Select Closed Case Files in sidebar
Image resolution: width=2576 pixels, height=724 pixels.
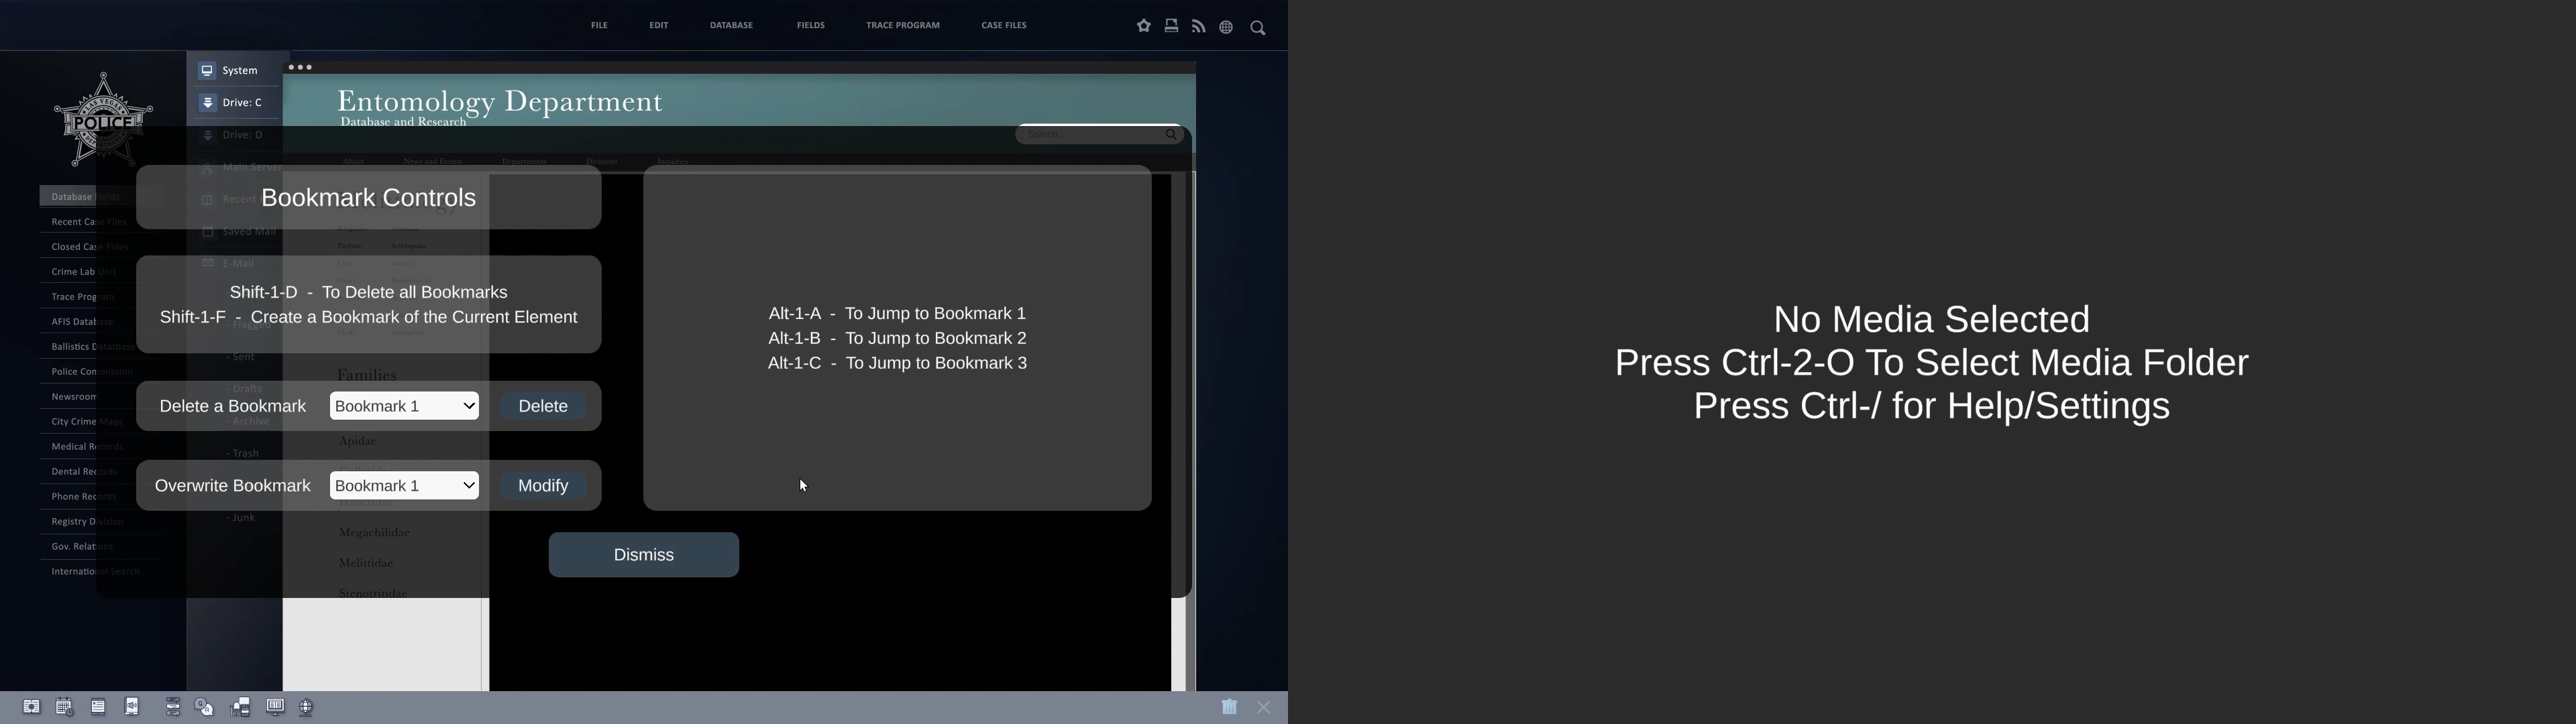coord(89,247)
